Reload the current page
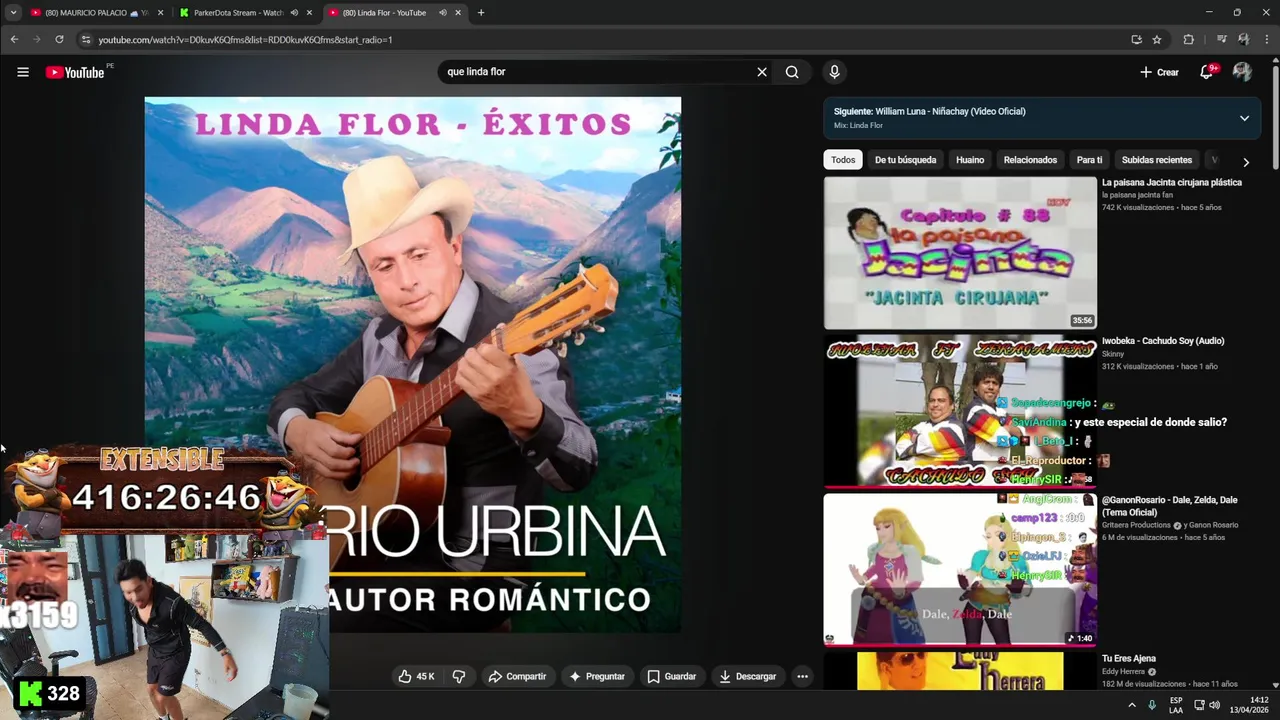 pos(59,40)
